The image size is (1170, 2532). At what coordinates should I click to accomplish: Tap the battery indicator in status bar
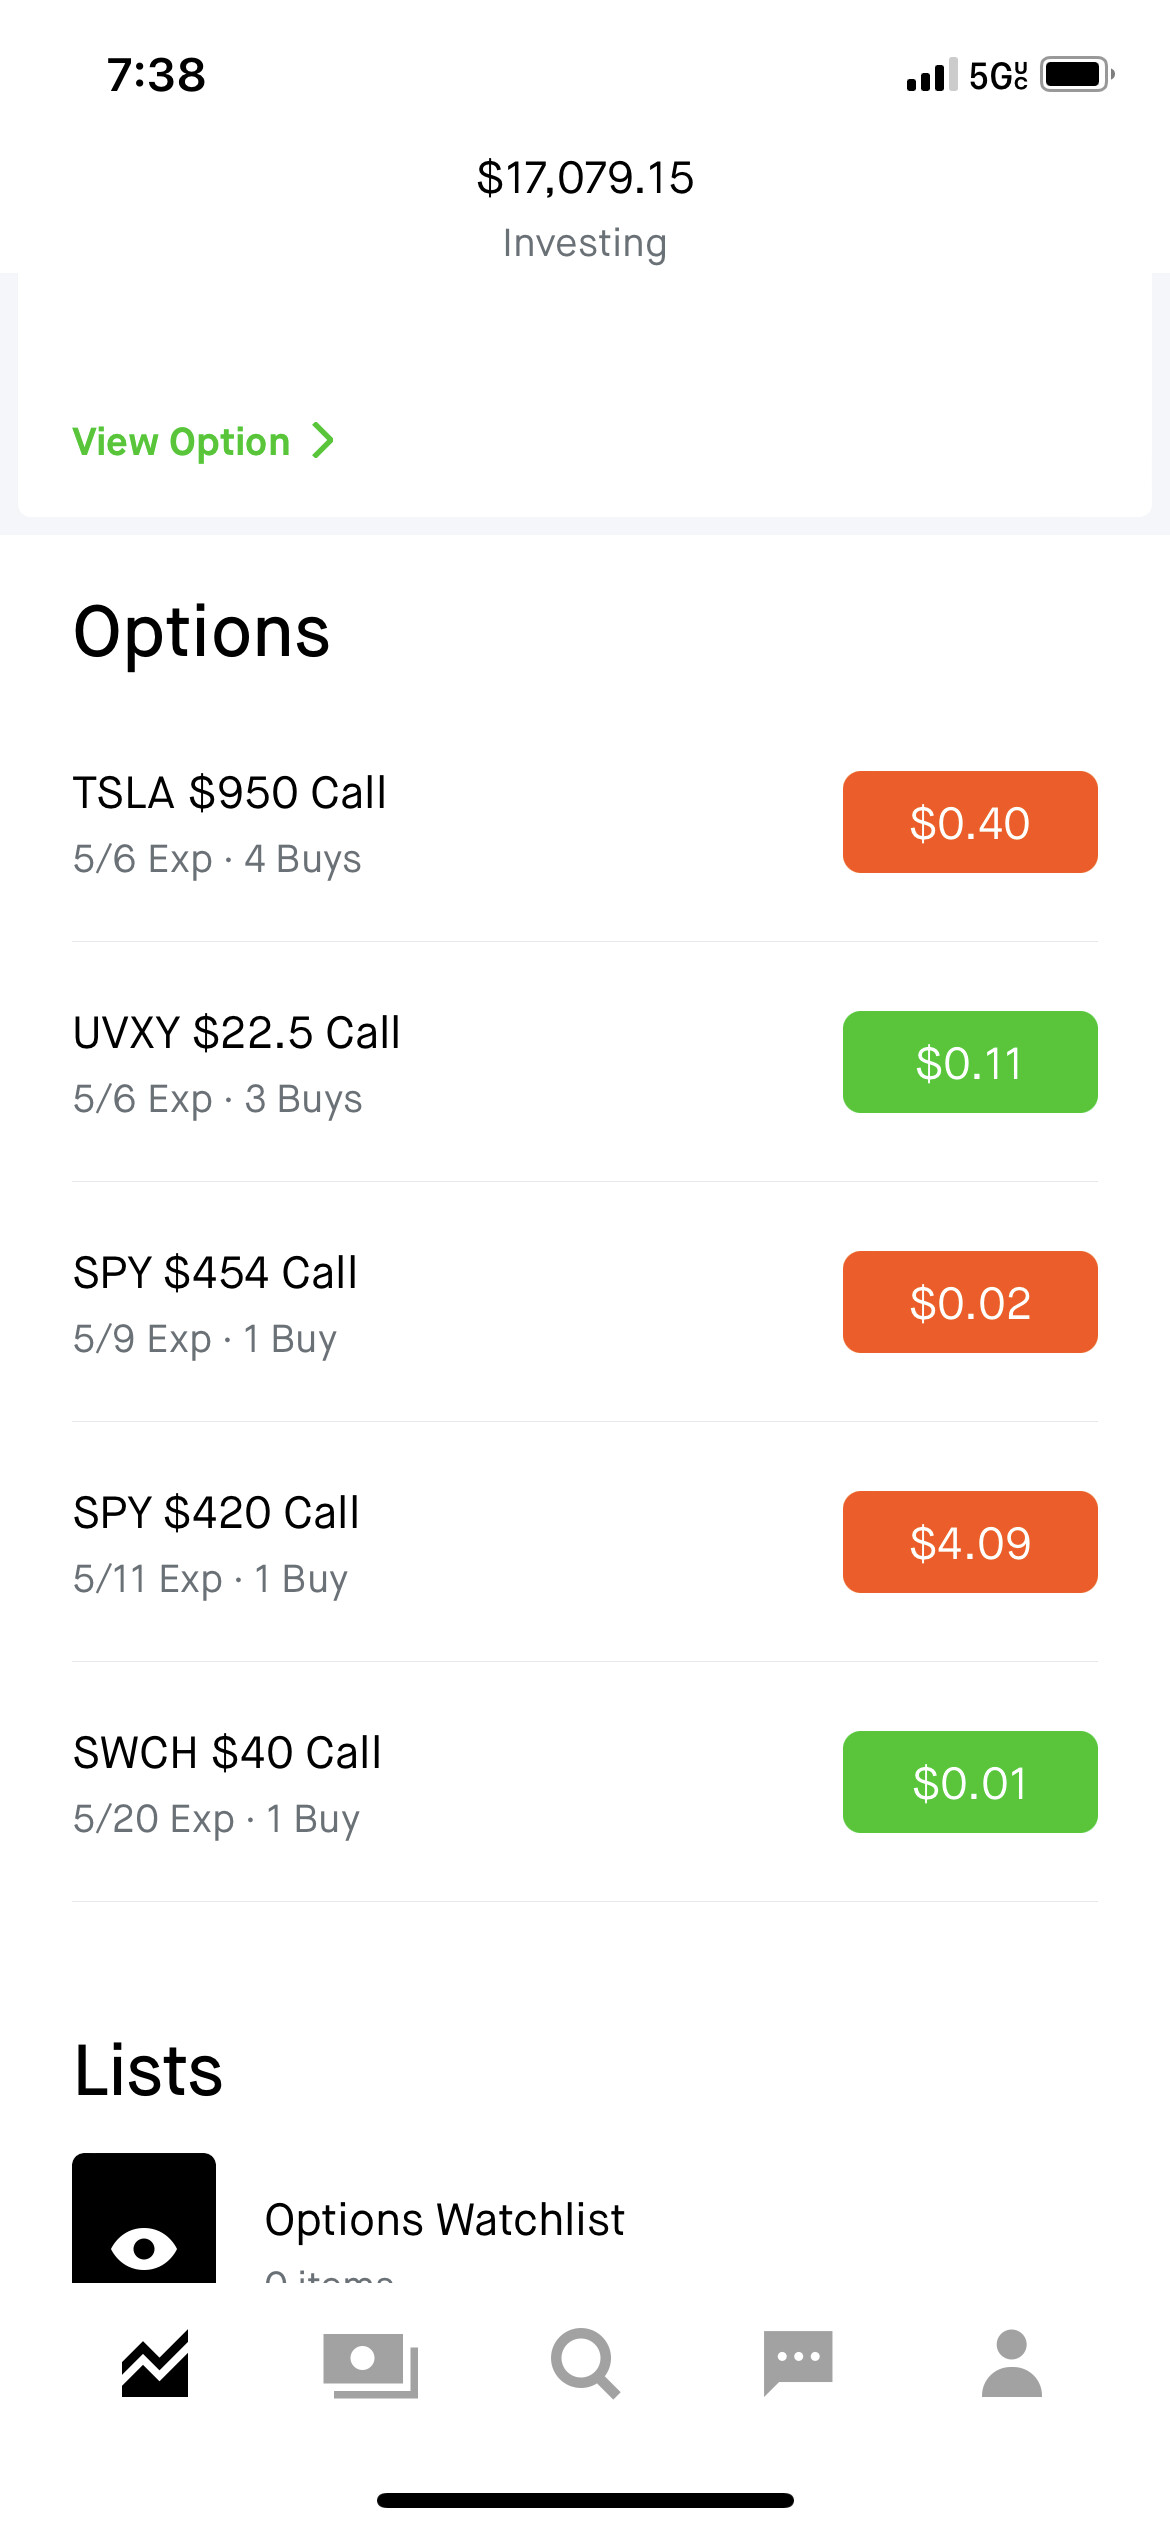pos(1078,75)
